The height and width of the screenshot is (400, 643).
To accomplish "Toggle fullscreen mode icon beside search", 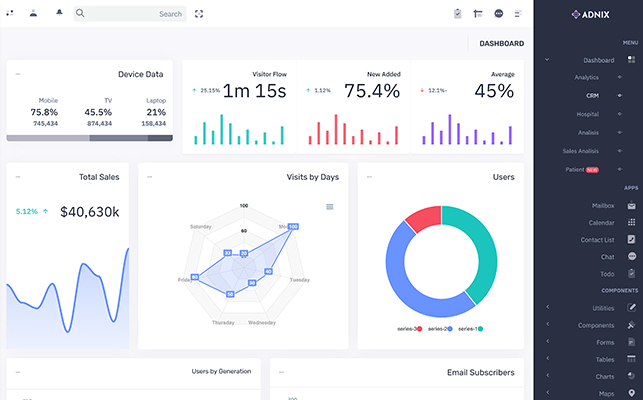I will pos(199,14).
